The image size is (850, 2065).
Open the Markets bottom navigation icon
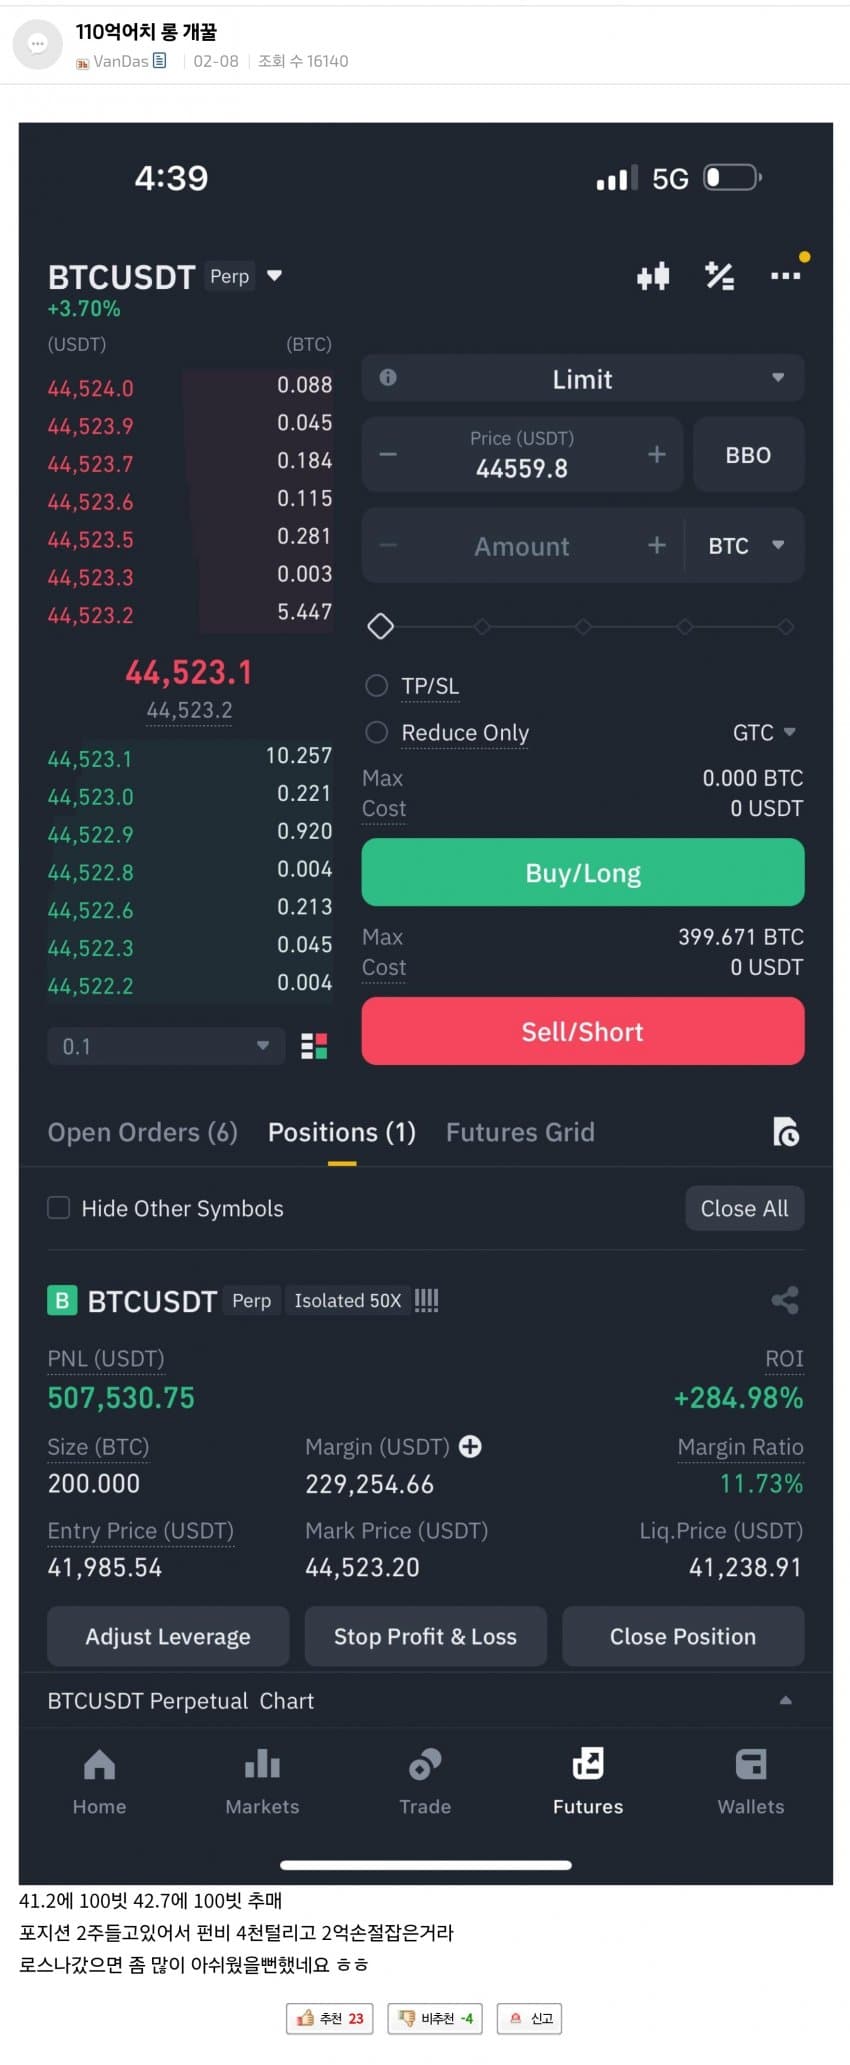[x=262, y=1765]
